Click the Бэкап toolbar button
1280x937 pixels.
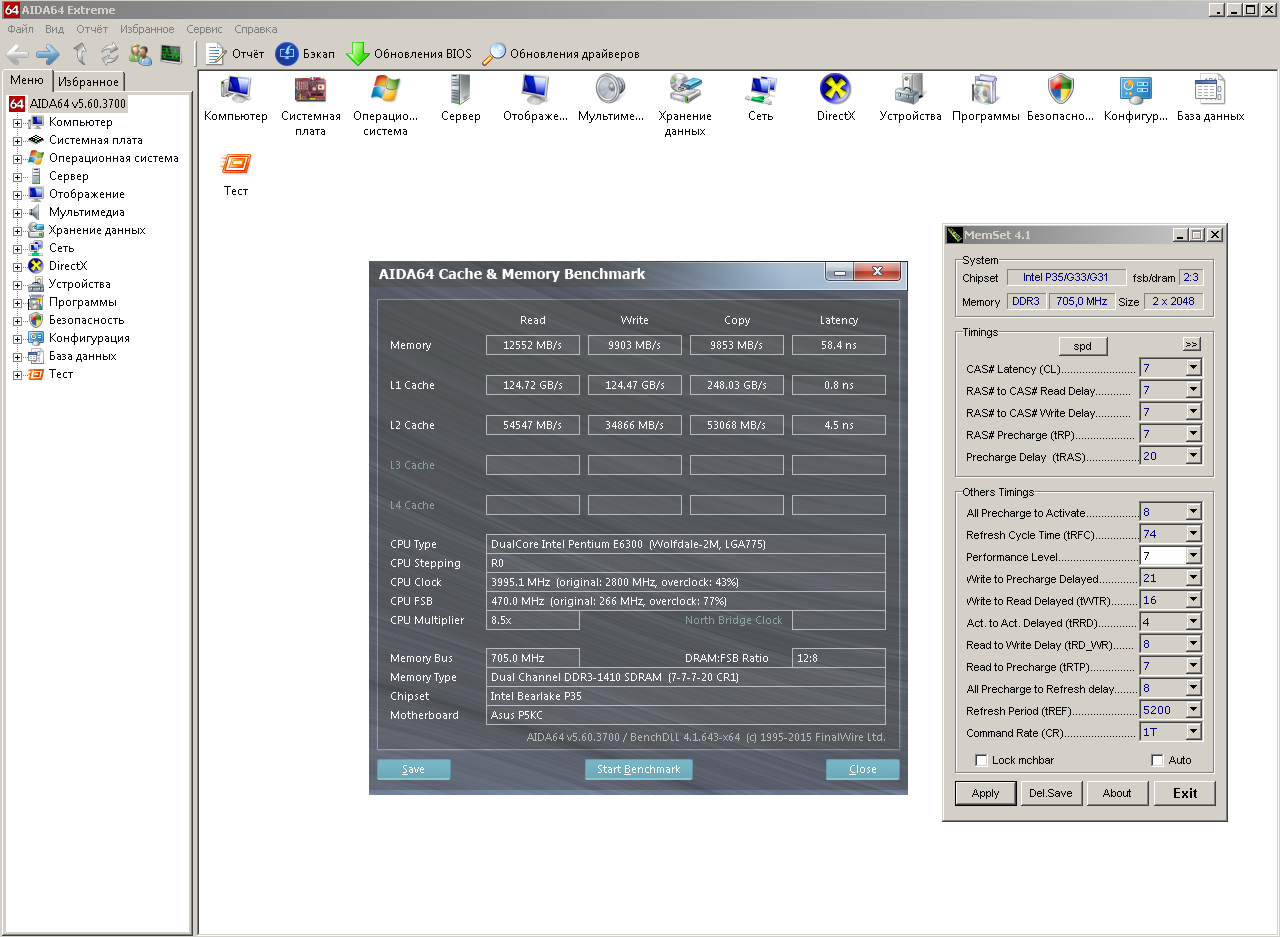pos(305,54)
